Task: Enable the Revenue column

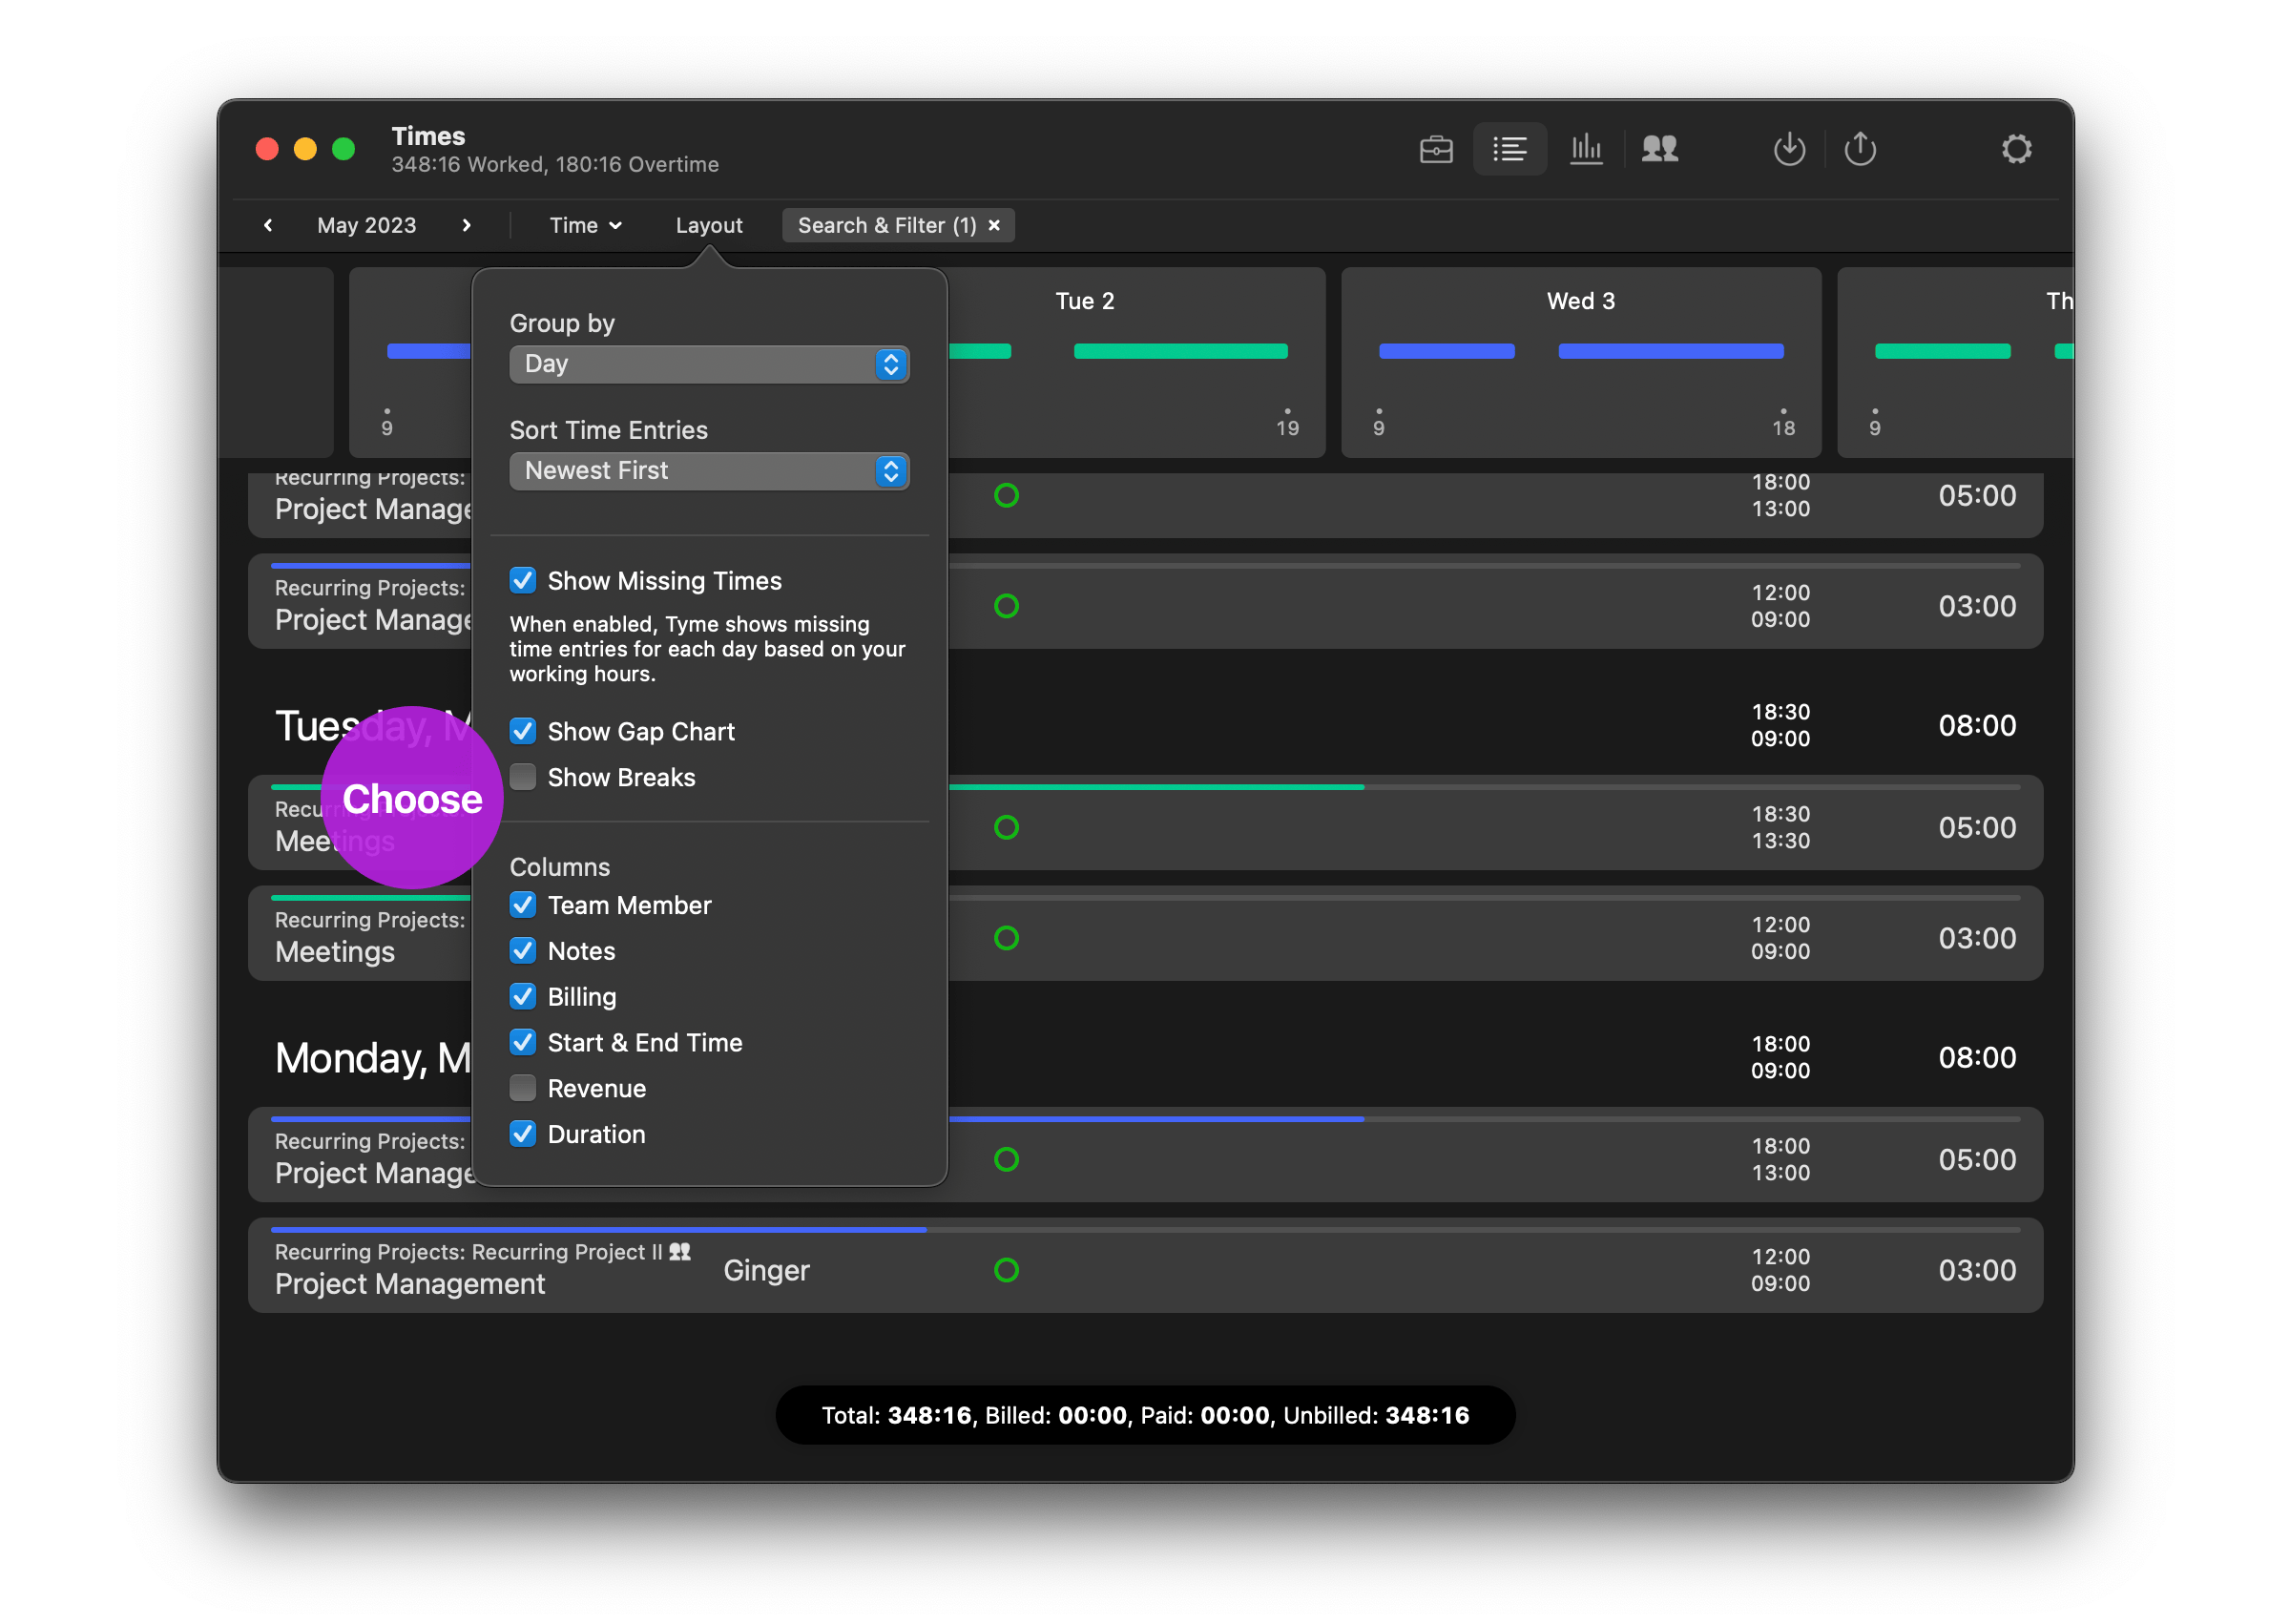Action: point(522,1090)
